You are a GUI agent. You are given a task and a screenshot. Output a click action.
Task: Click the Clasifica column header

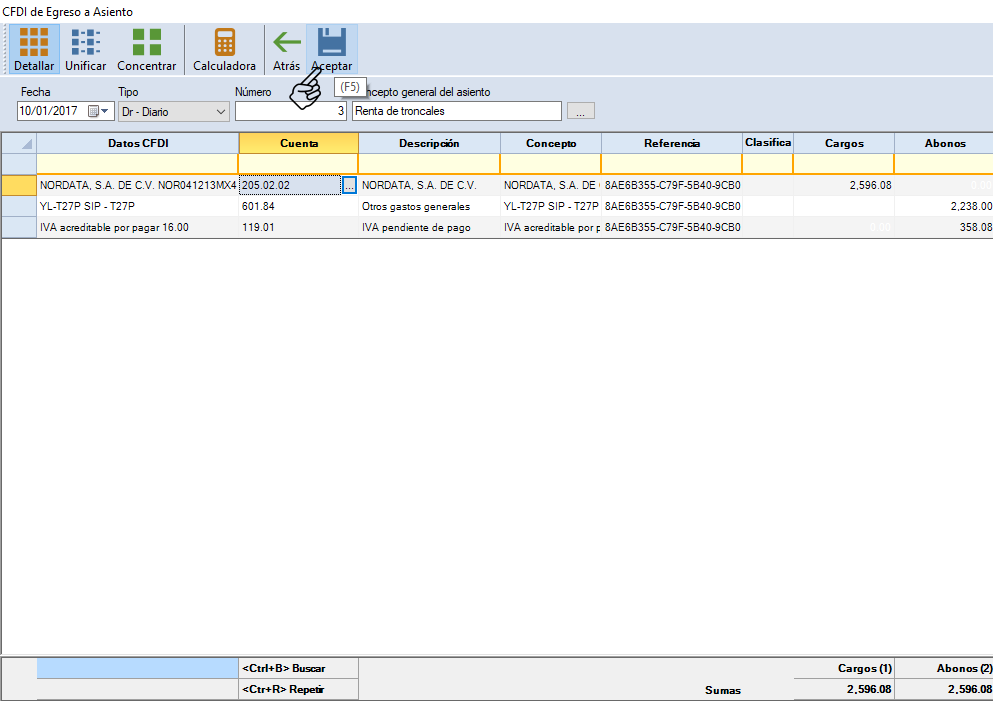point(768,143)
